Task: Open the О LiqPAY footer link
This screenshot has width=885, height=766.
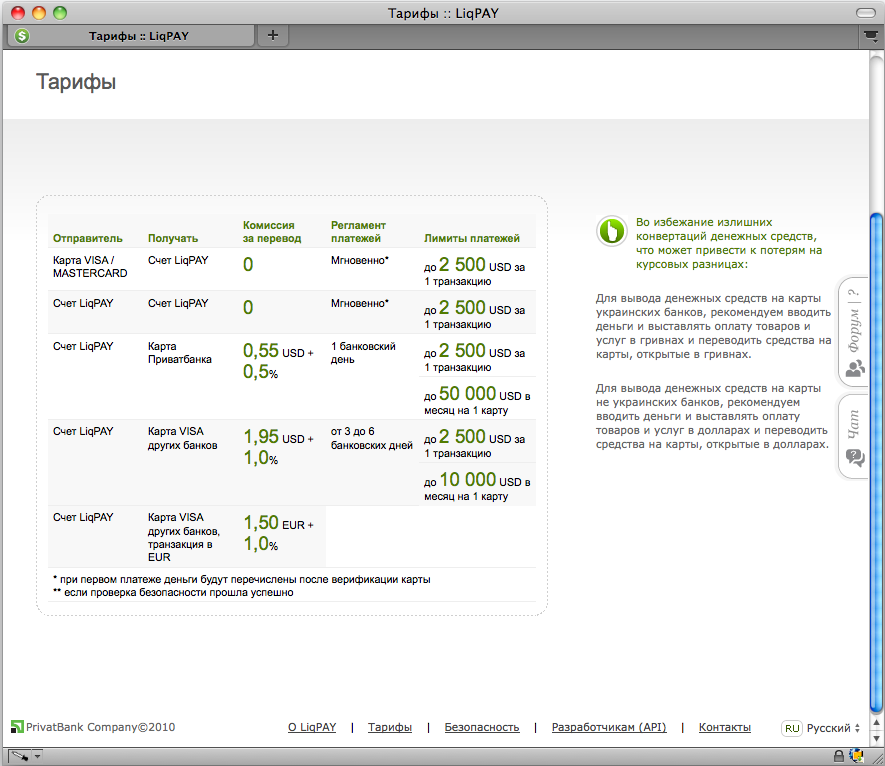Action: tap(312, 728)
